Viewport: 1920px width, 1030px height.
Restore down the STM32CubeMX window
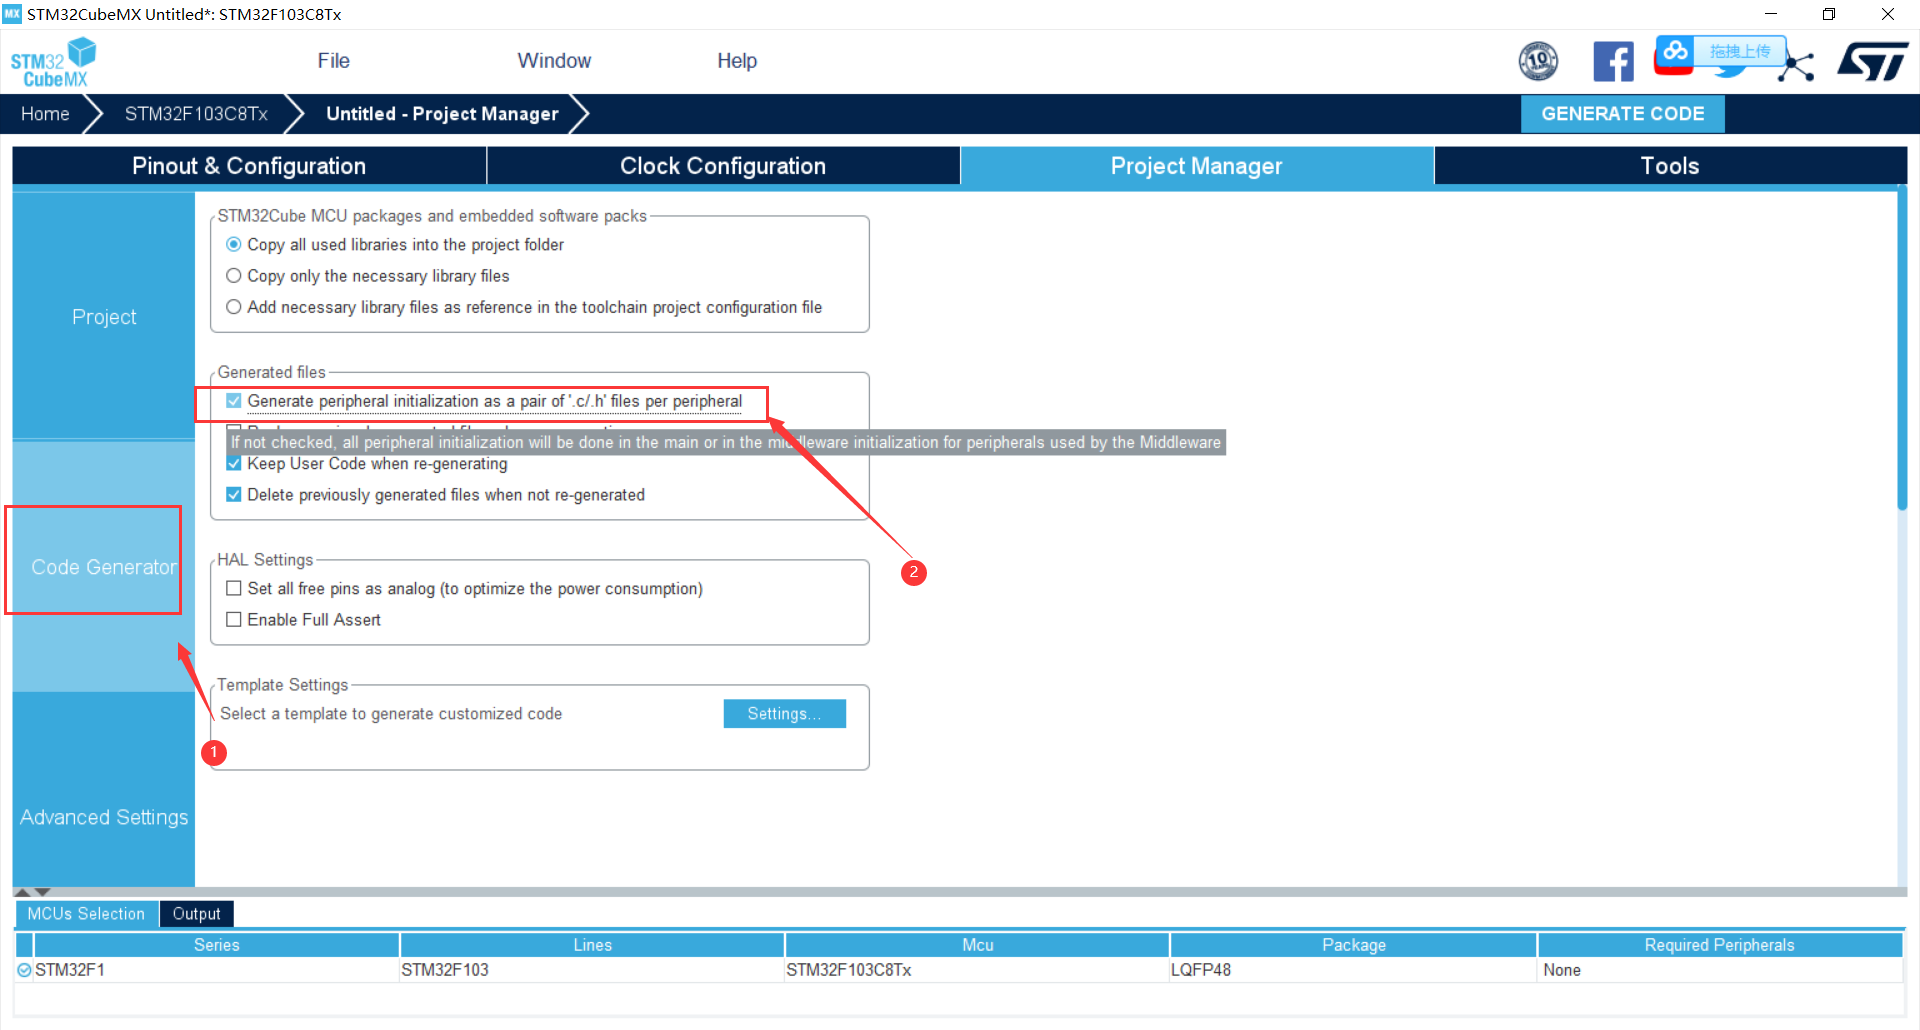[1829, 14]
